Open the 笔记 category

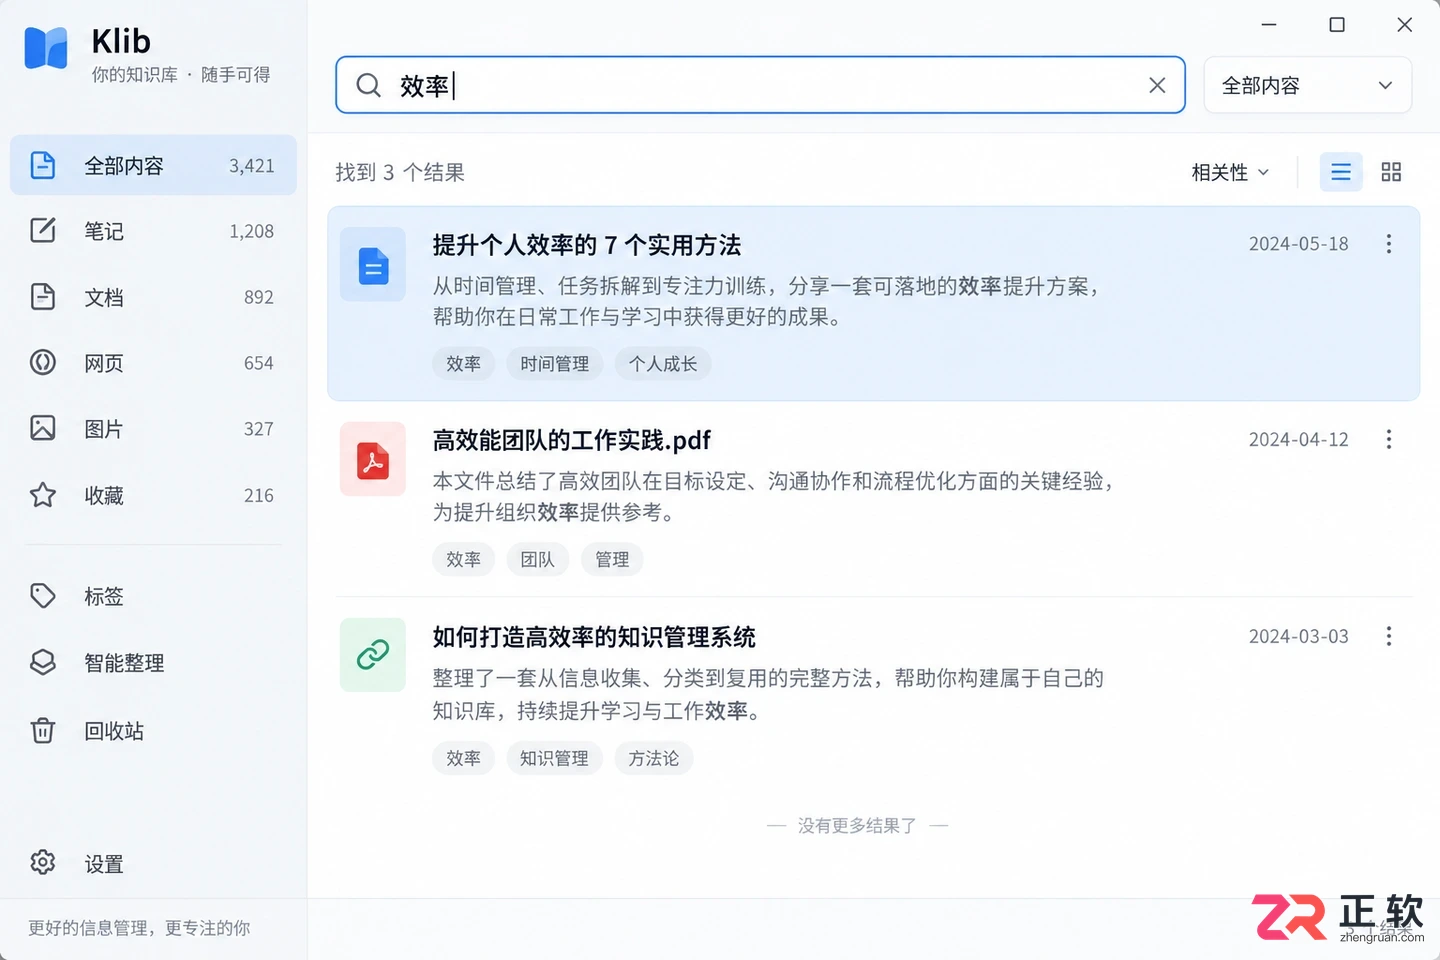click(x=153, y=231)
